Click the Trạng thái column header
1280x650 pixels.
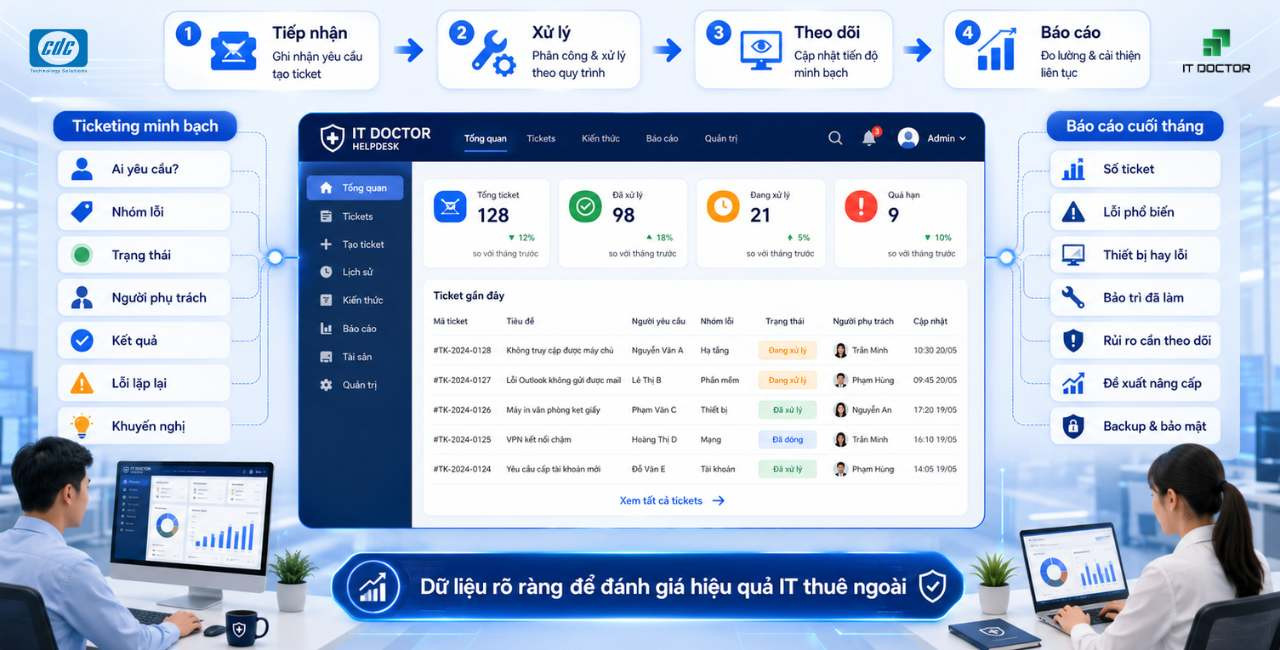(785, 321)
